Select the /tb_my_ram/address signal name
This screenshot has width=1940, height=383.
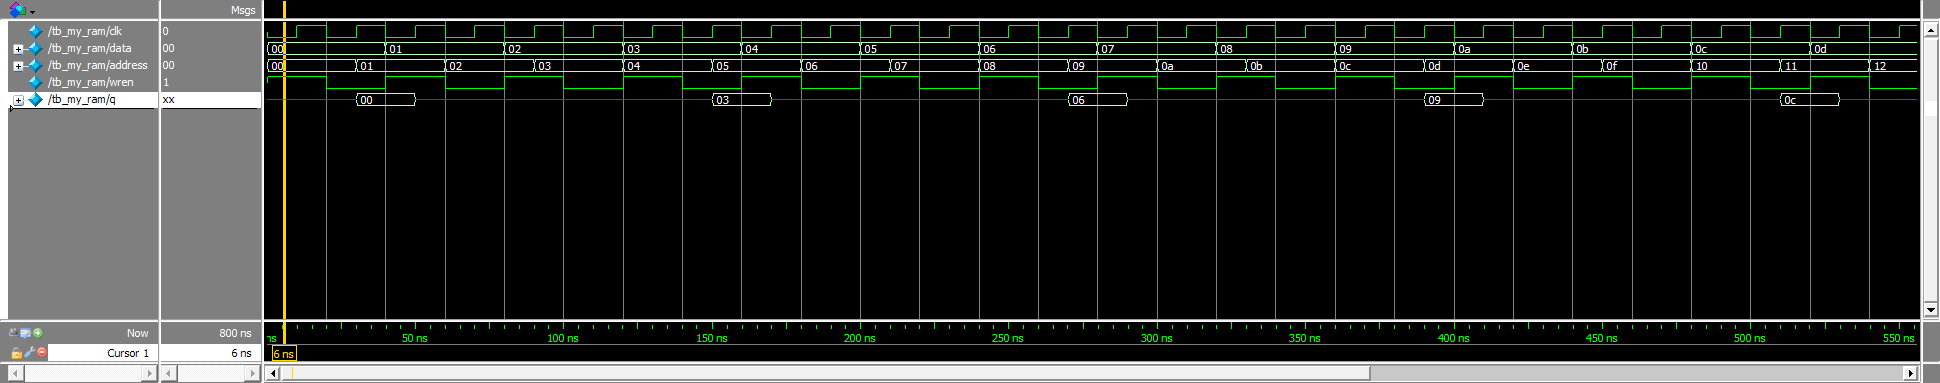[98, 65]
